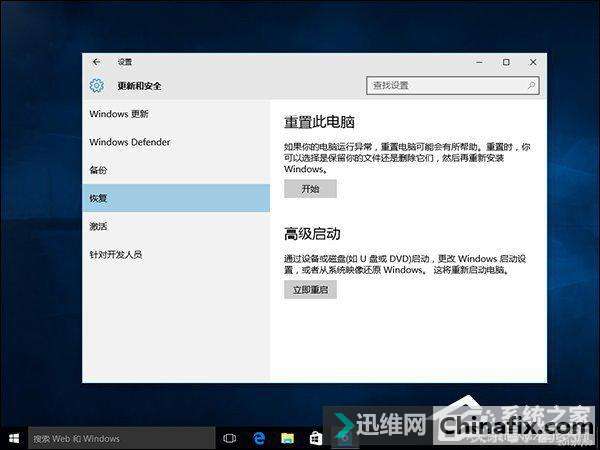Focus the 查找设置 search field
The height and width of the screenshot is (450, 600).
point(453,85)
